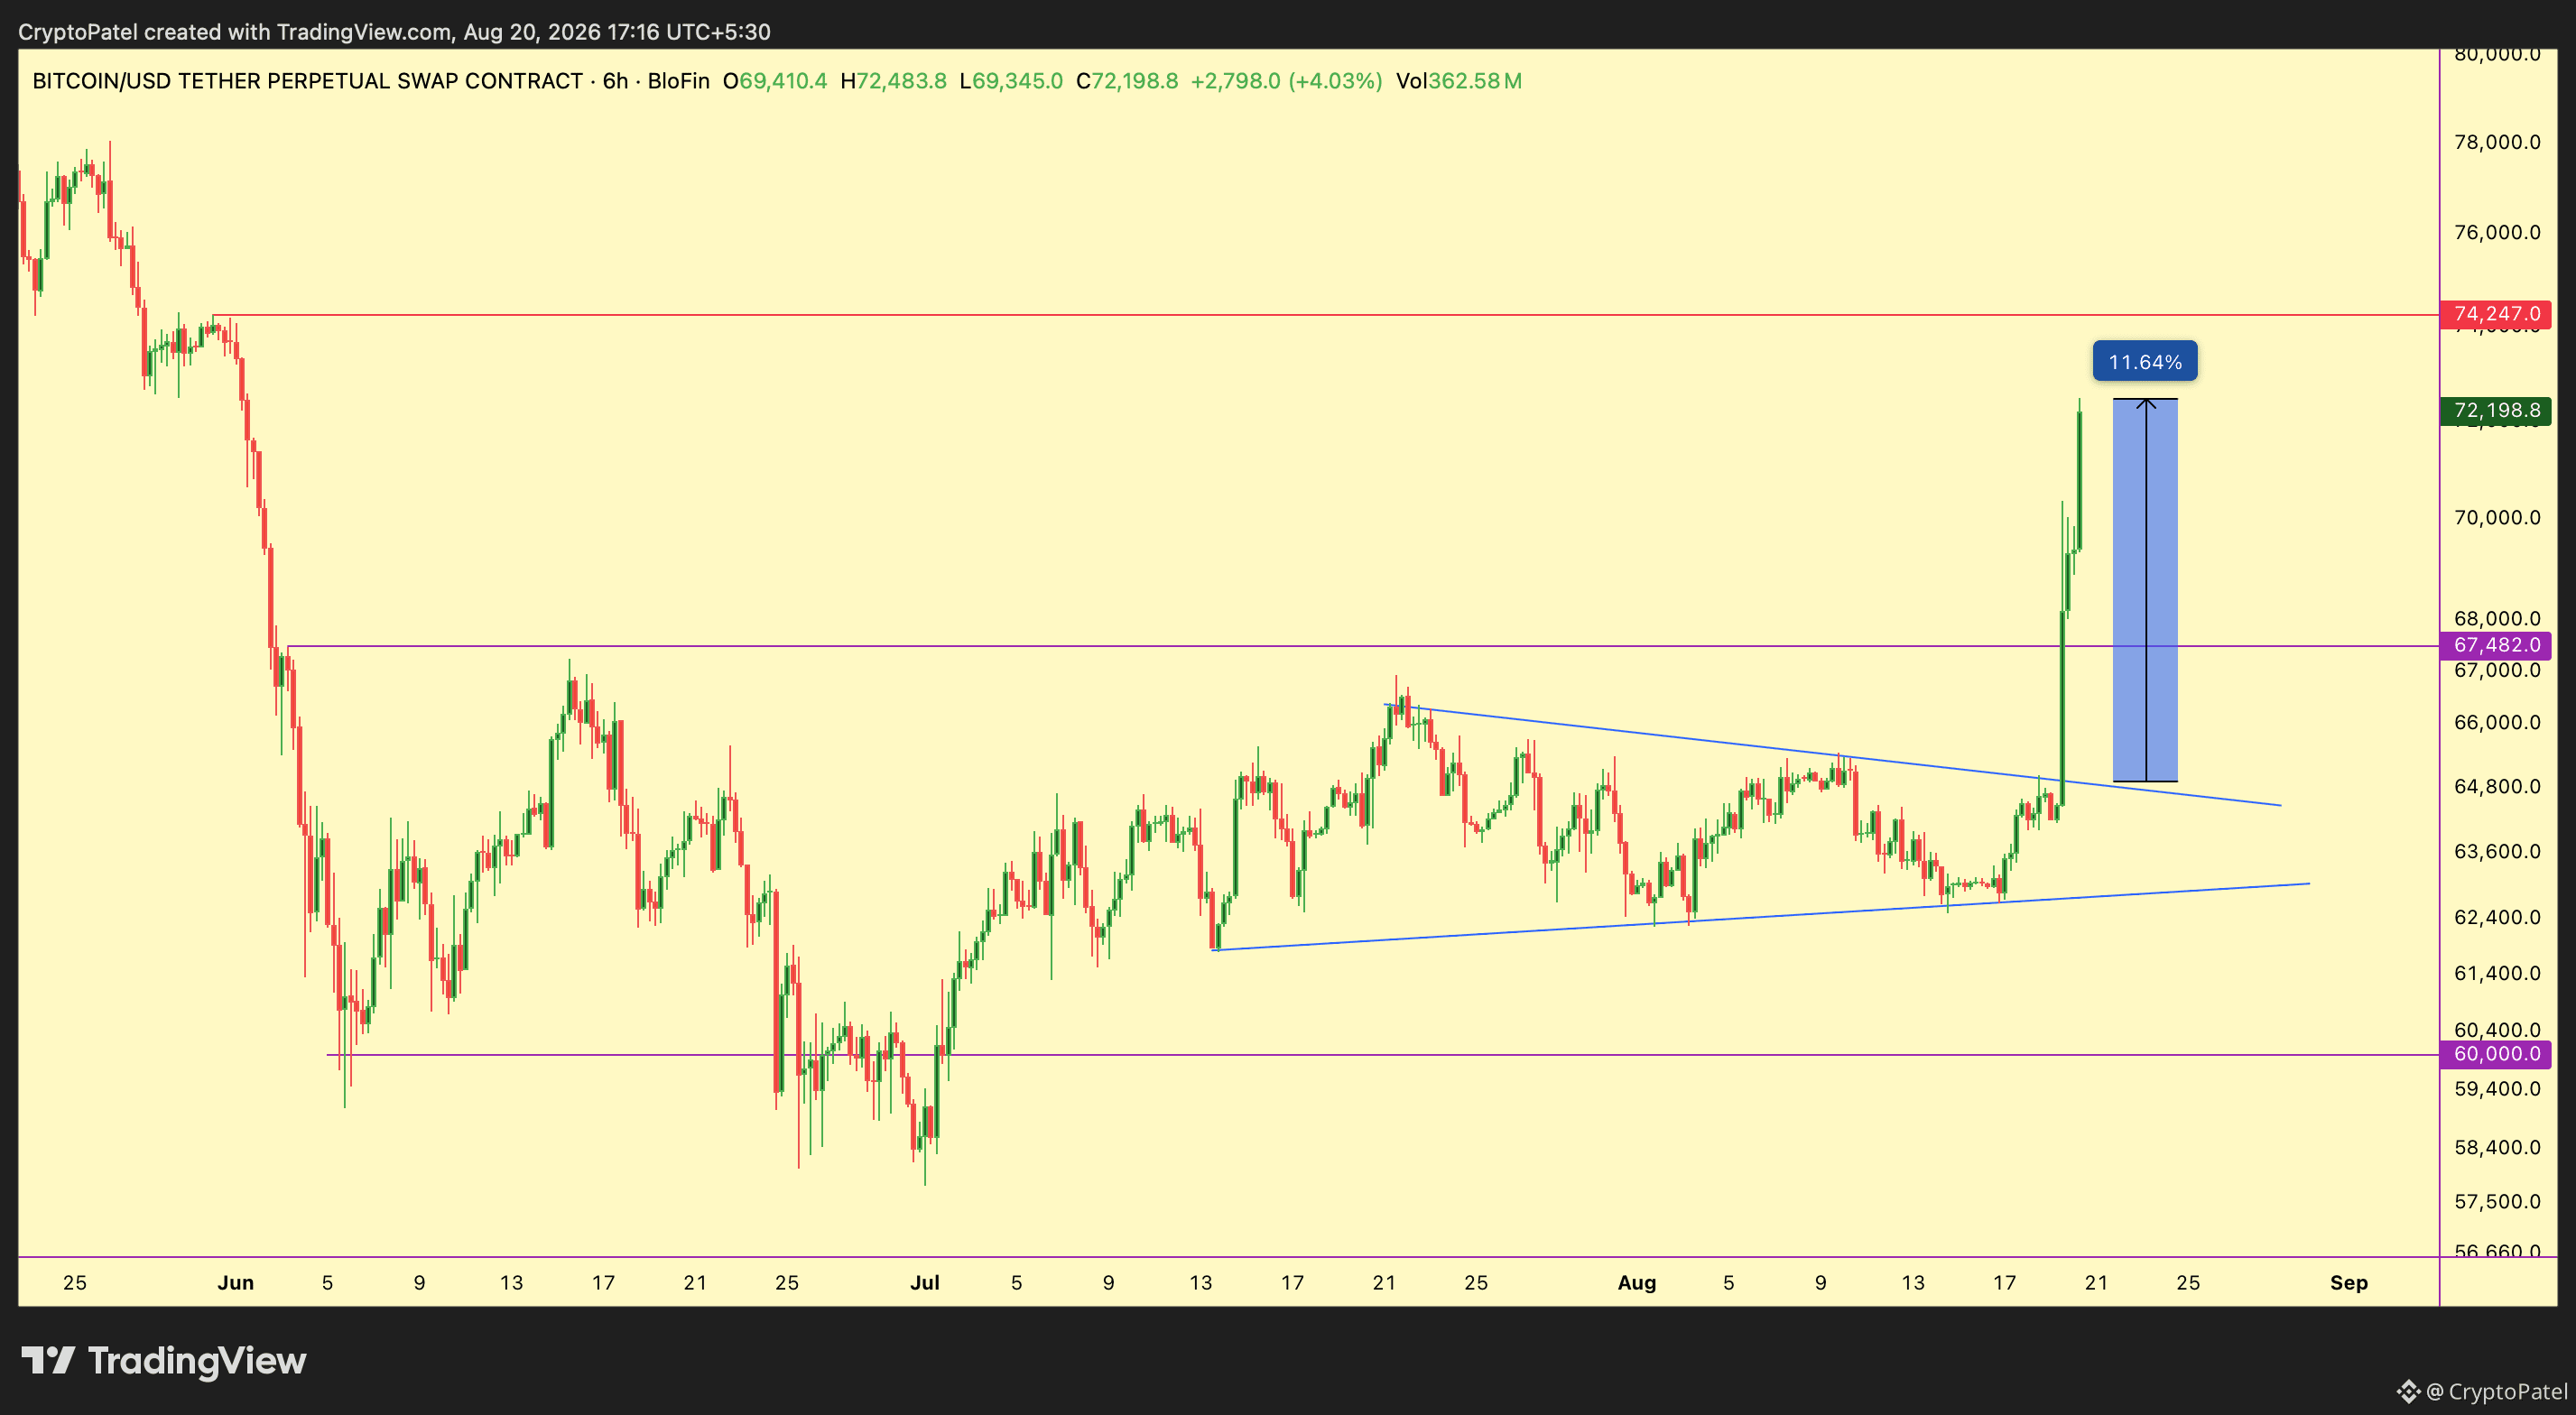The image size is (2576, 1415).
Task: Click the 61,400.0 price axis tick
Action: (2497, 973)
